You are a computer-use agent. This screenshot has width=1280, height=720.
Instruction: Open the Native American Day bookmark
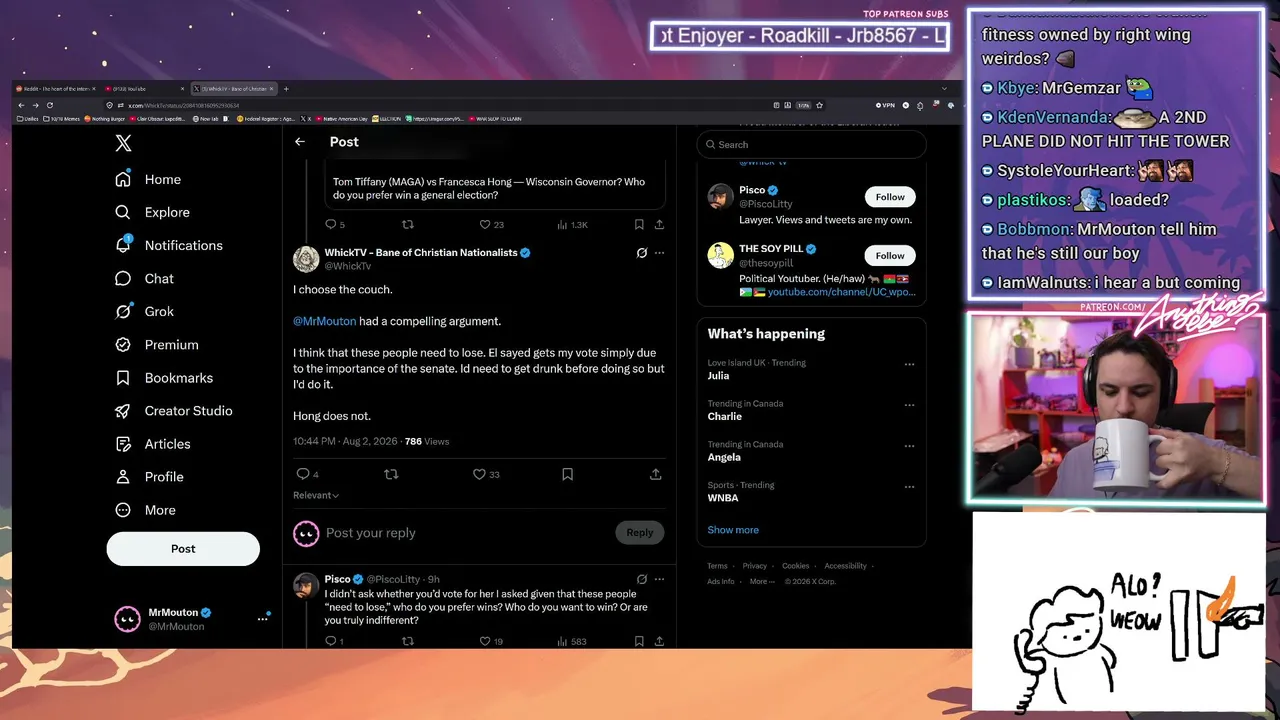(342, 119)
